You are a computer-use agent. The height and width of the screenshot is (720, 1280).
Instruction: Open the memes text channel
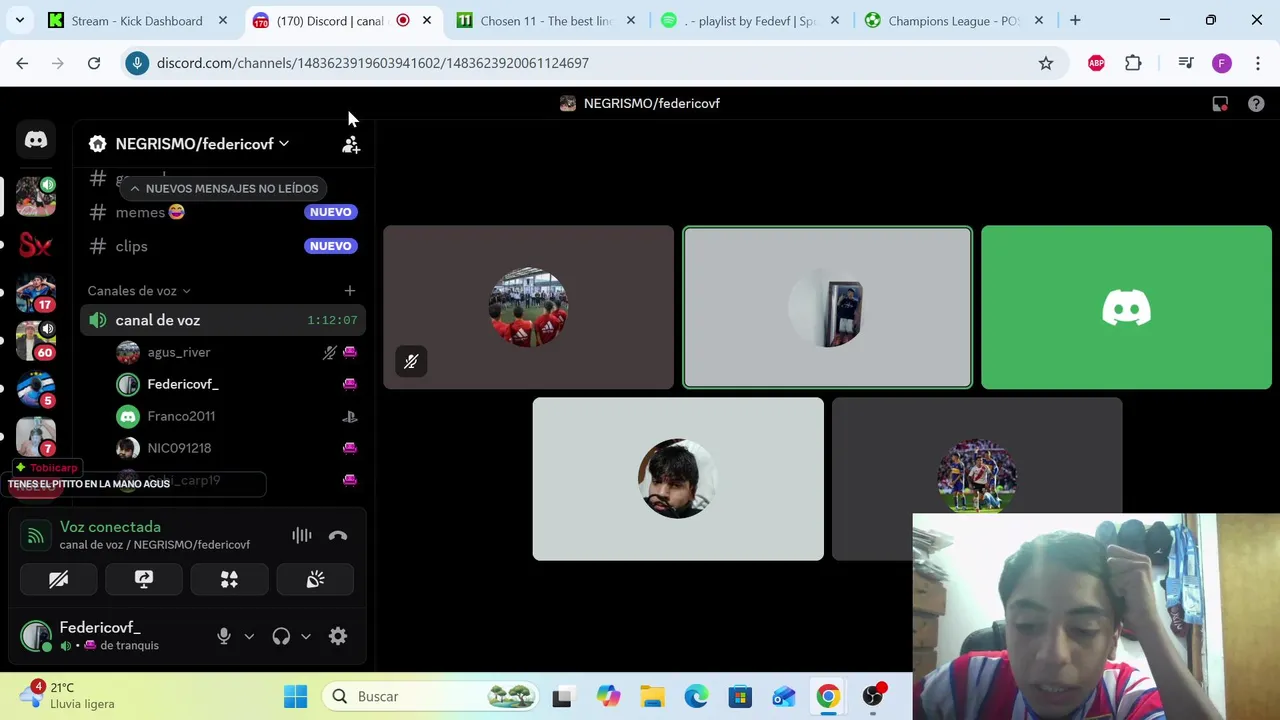click(222, 212)
